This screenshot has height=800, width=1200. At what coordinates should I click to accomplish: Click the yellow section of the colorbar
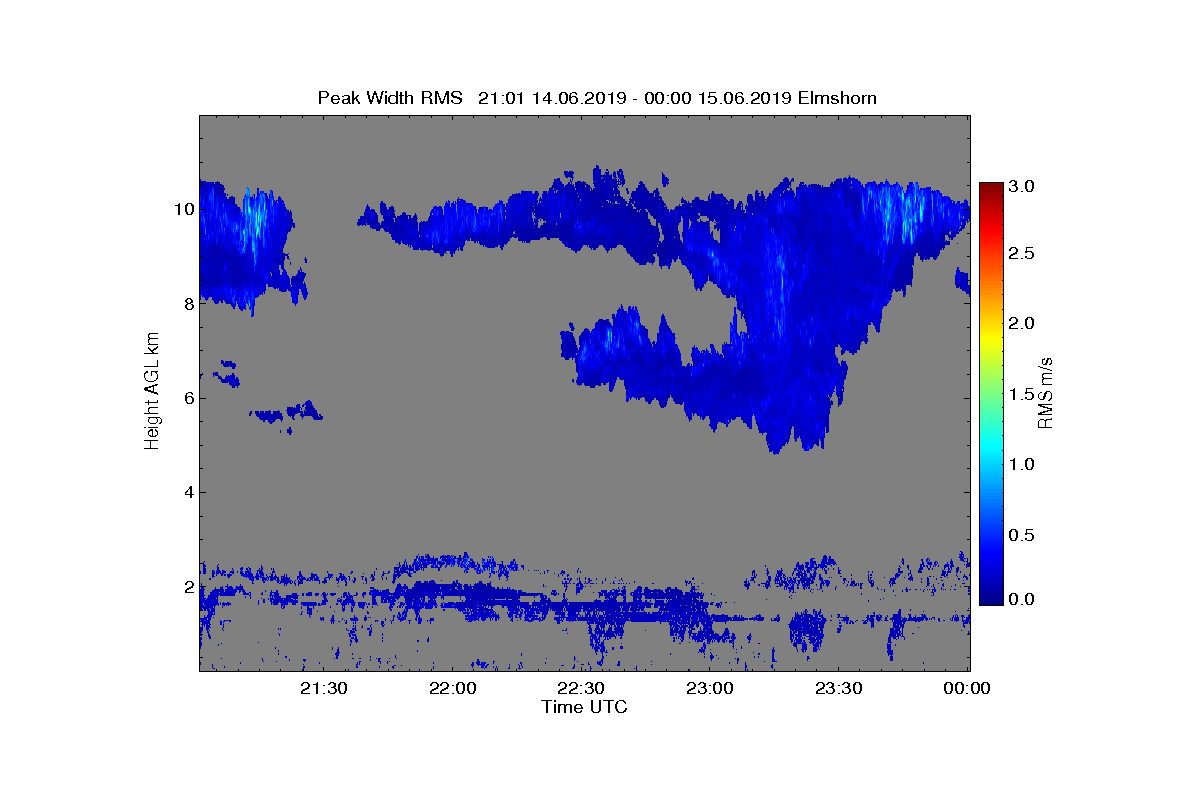pyautogui.click(x=991, y=338)
